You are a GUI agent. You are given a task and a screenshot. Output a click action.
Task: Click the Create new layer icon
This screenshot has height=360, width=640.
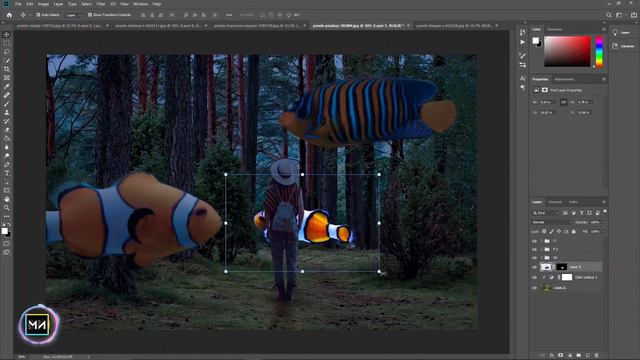pyautogui.click(x=587, y=355)
